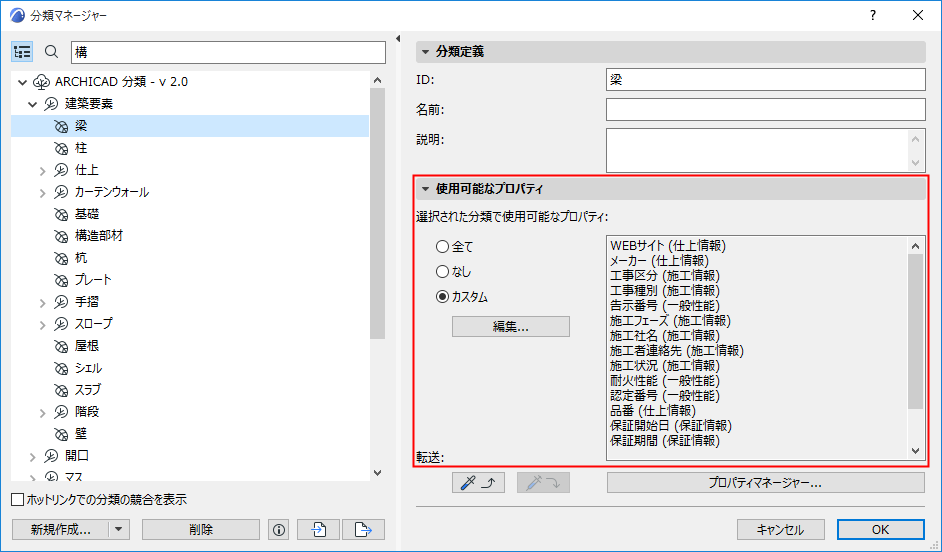Click the 編集... button

click(x=511, y=327)
